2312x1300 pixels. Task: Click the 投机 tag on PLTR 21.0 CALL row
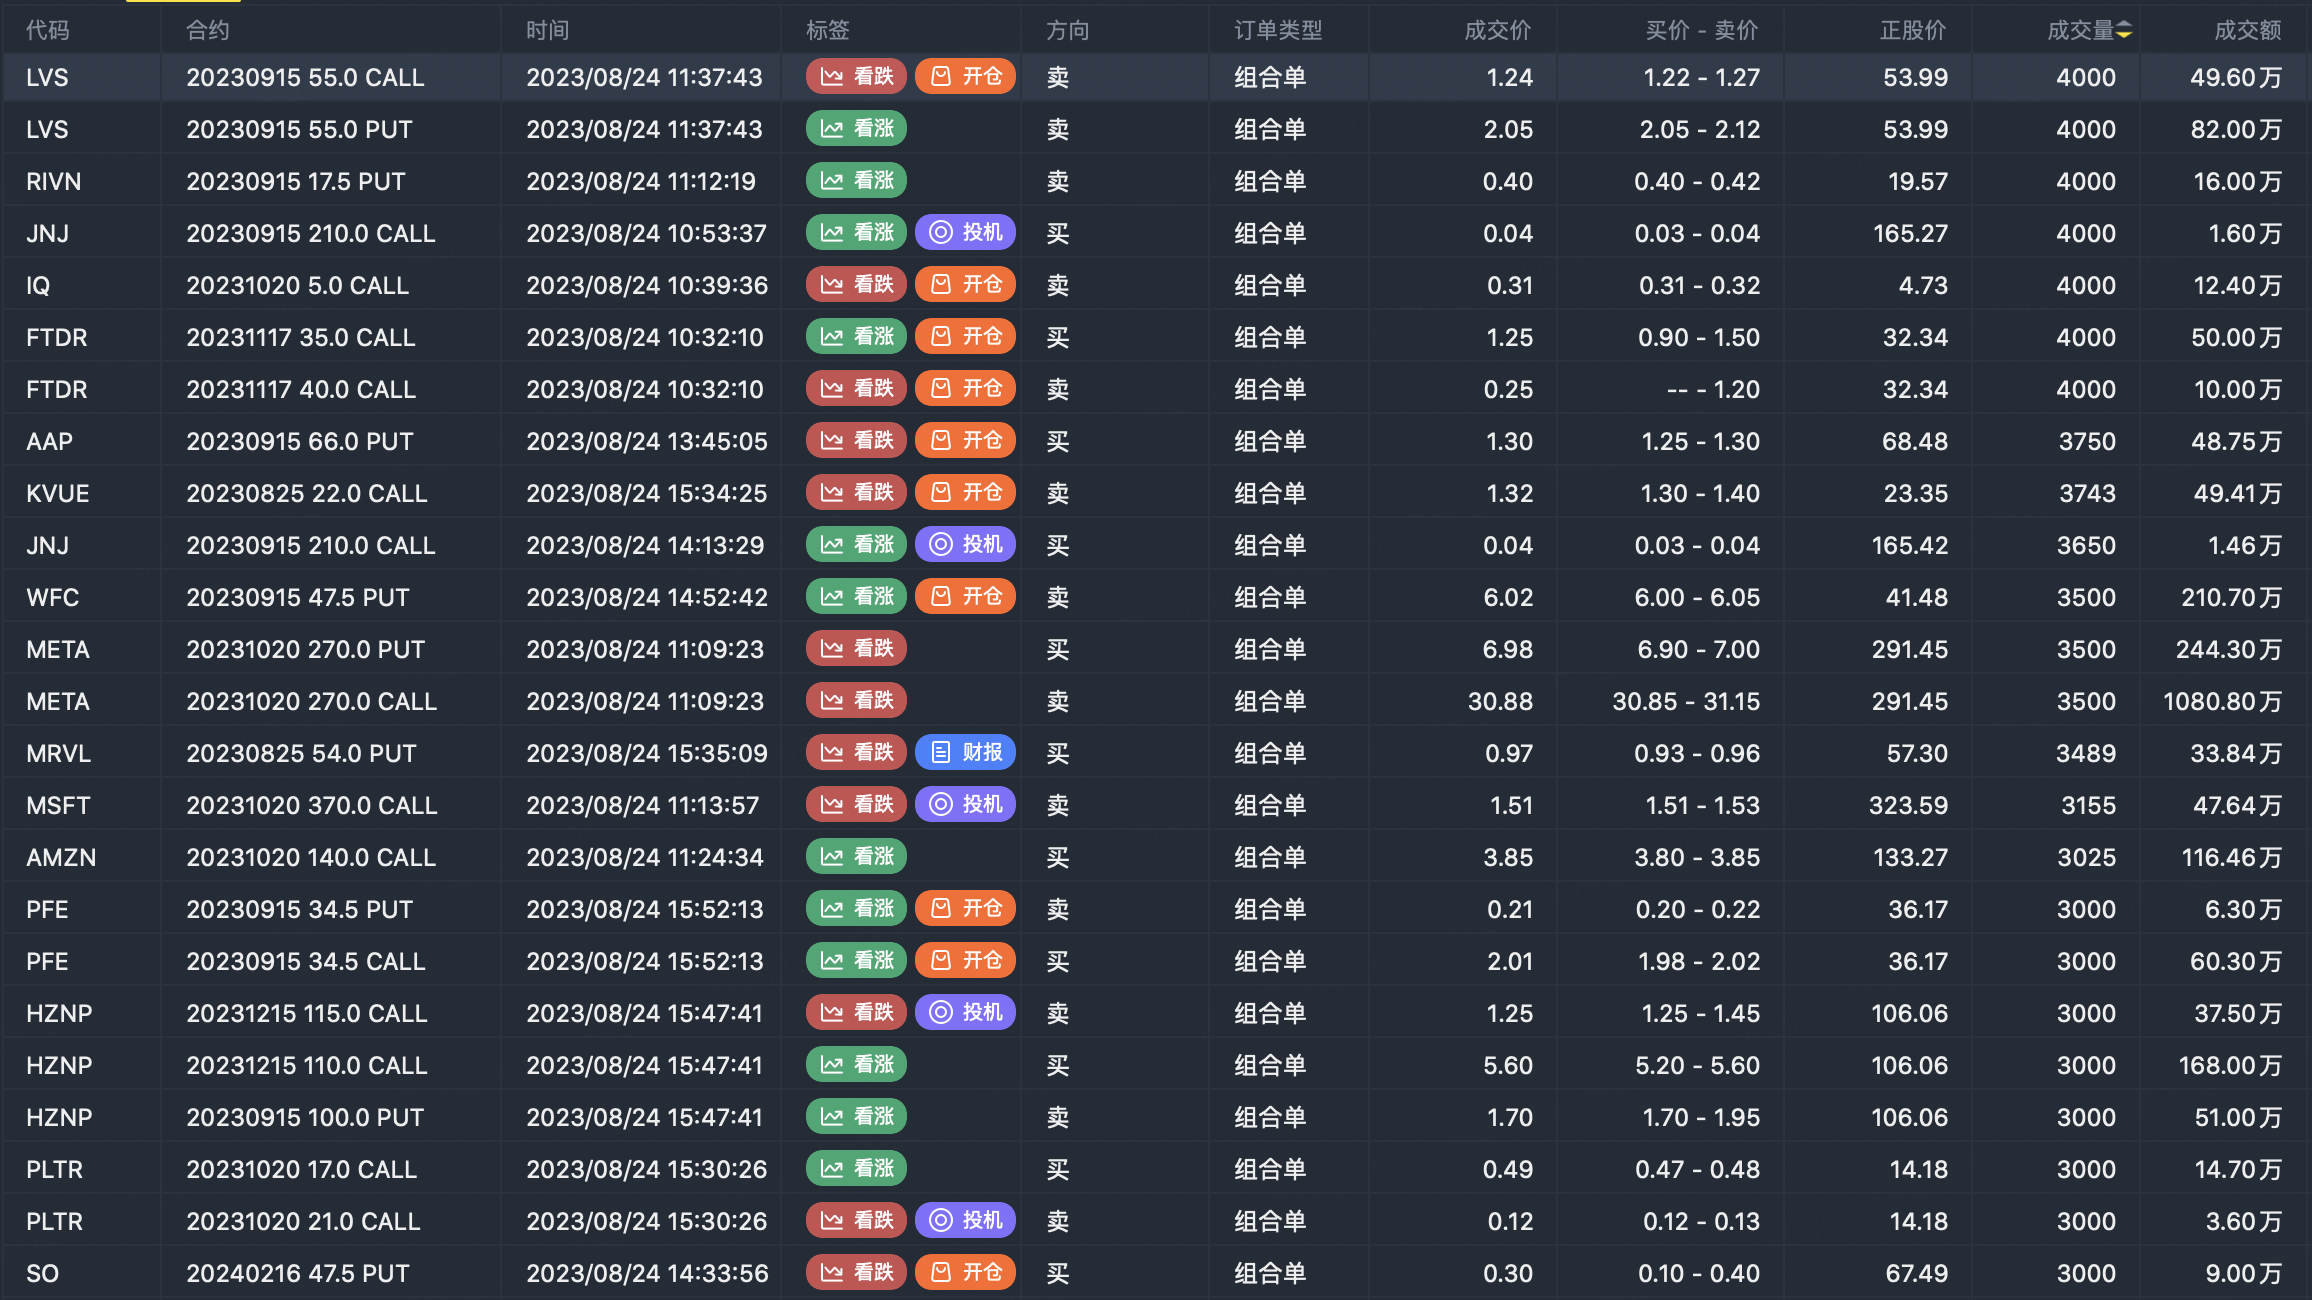coord(965,1221)
